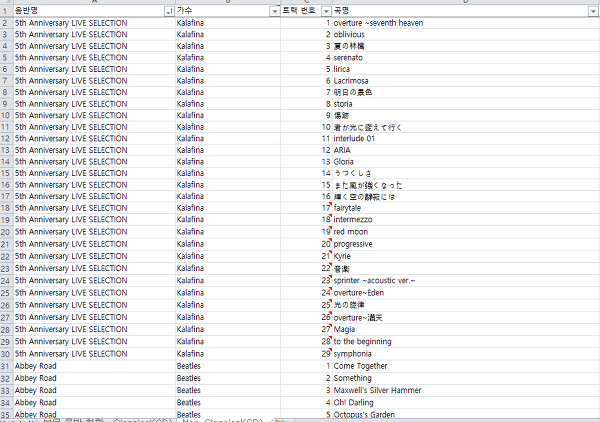Click the cell 'overture ~seventh heaven'
The width and height of the screenshot is (600, 422).
click(465, 23)
